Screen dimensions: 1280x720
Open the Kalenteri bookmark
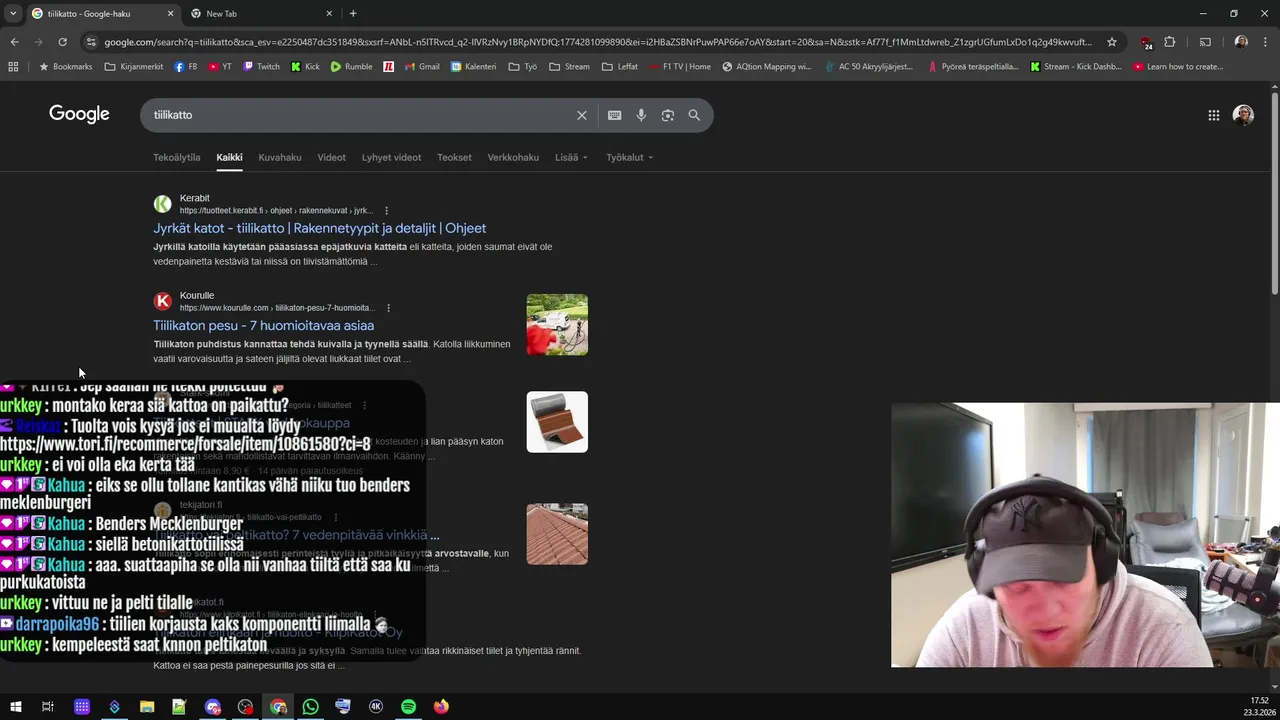point(473,67)
